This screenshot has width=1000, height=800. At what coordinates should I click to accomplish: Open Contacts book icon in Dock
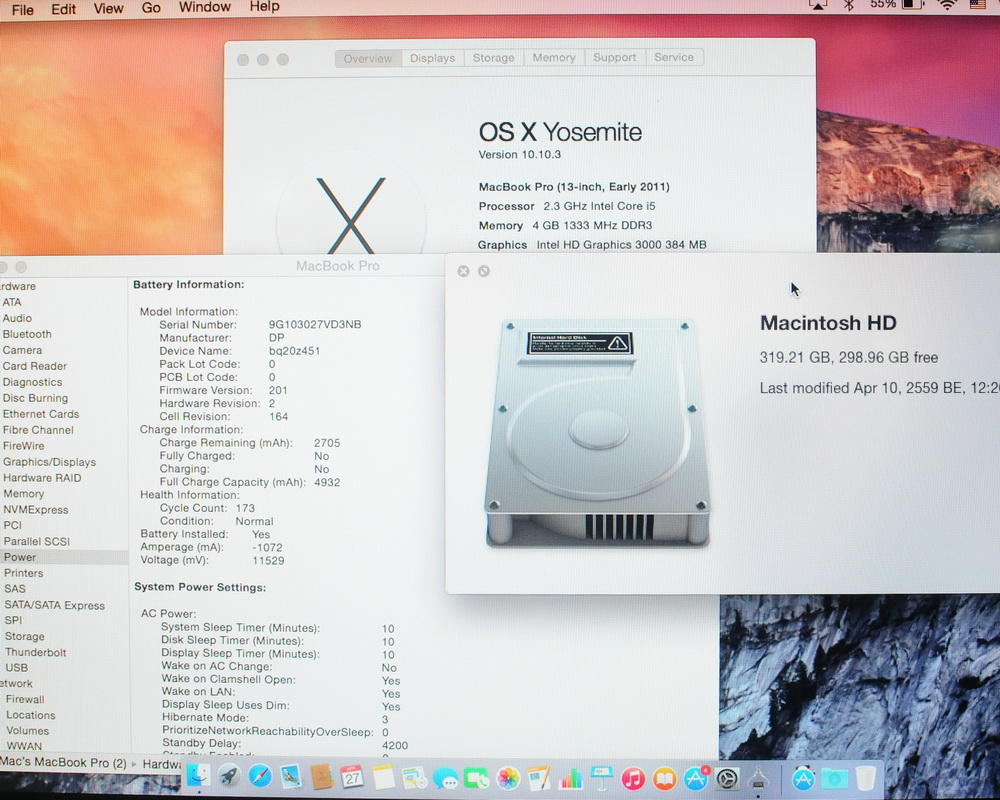pyautogui.click(x=321, y=777)
